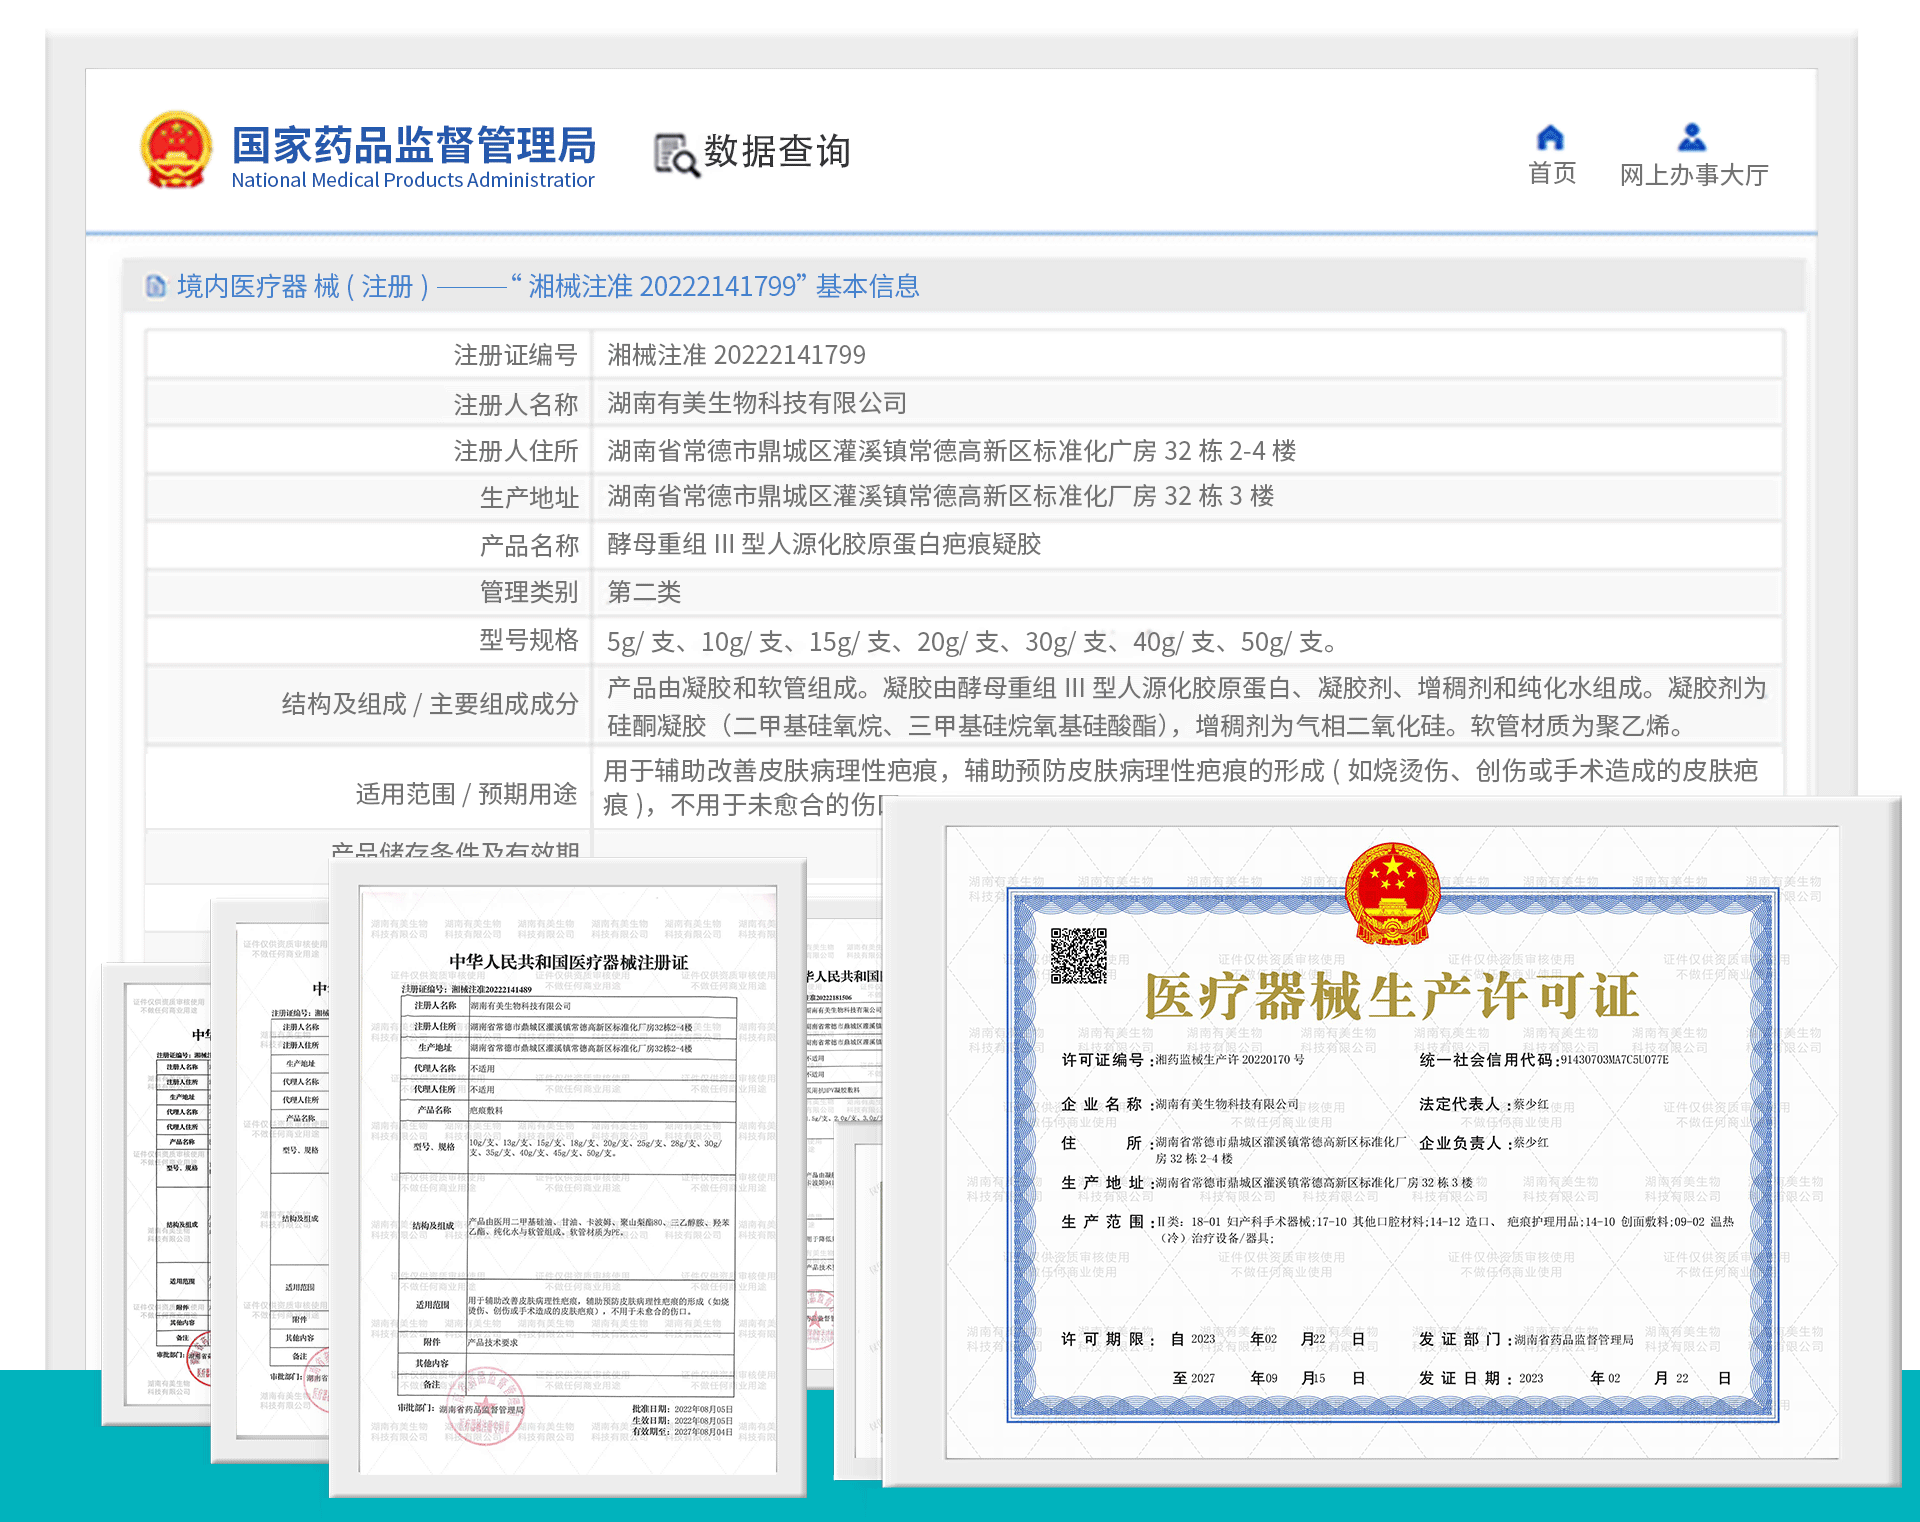Click 中华人民共和国医疗器械注册证 title on front certificate
The height and width of the screenshot is (1522, 1920).
pyautogui.click(x=568, y=962)
